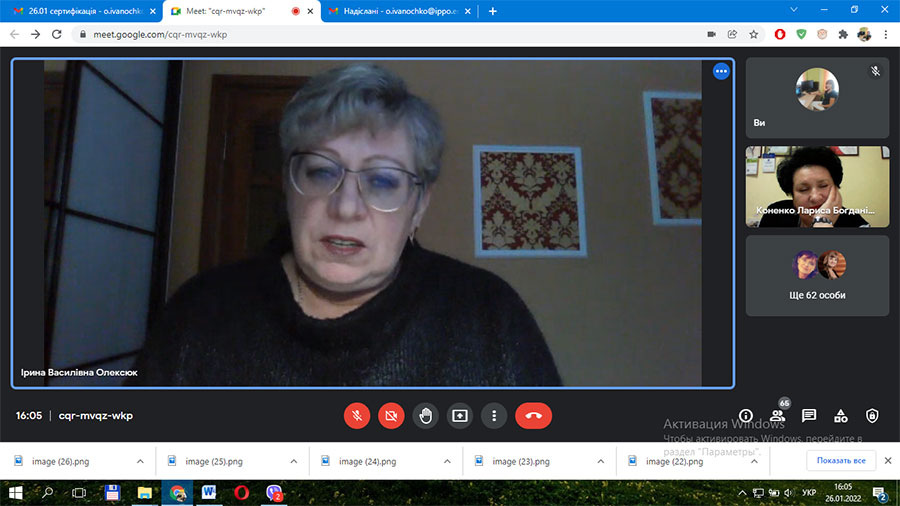Open the notification center
Viewport: 900px width, 506px height.
pos(880,493)
